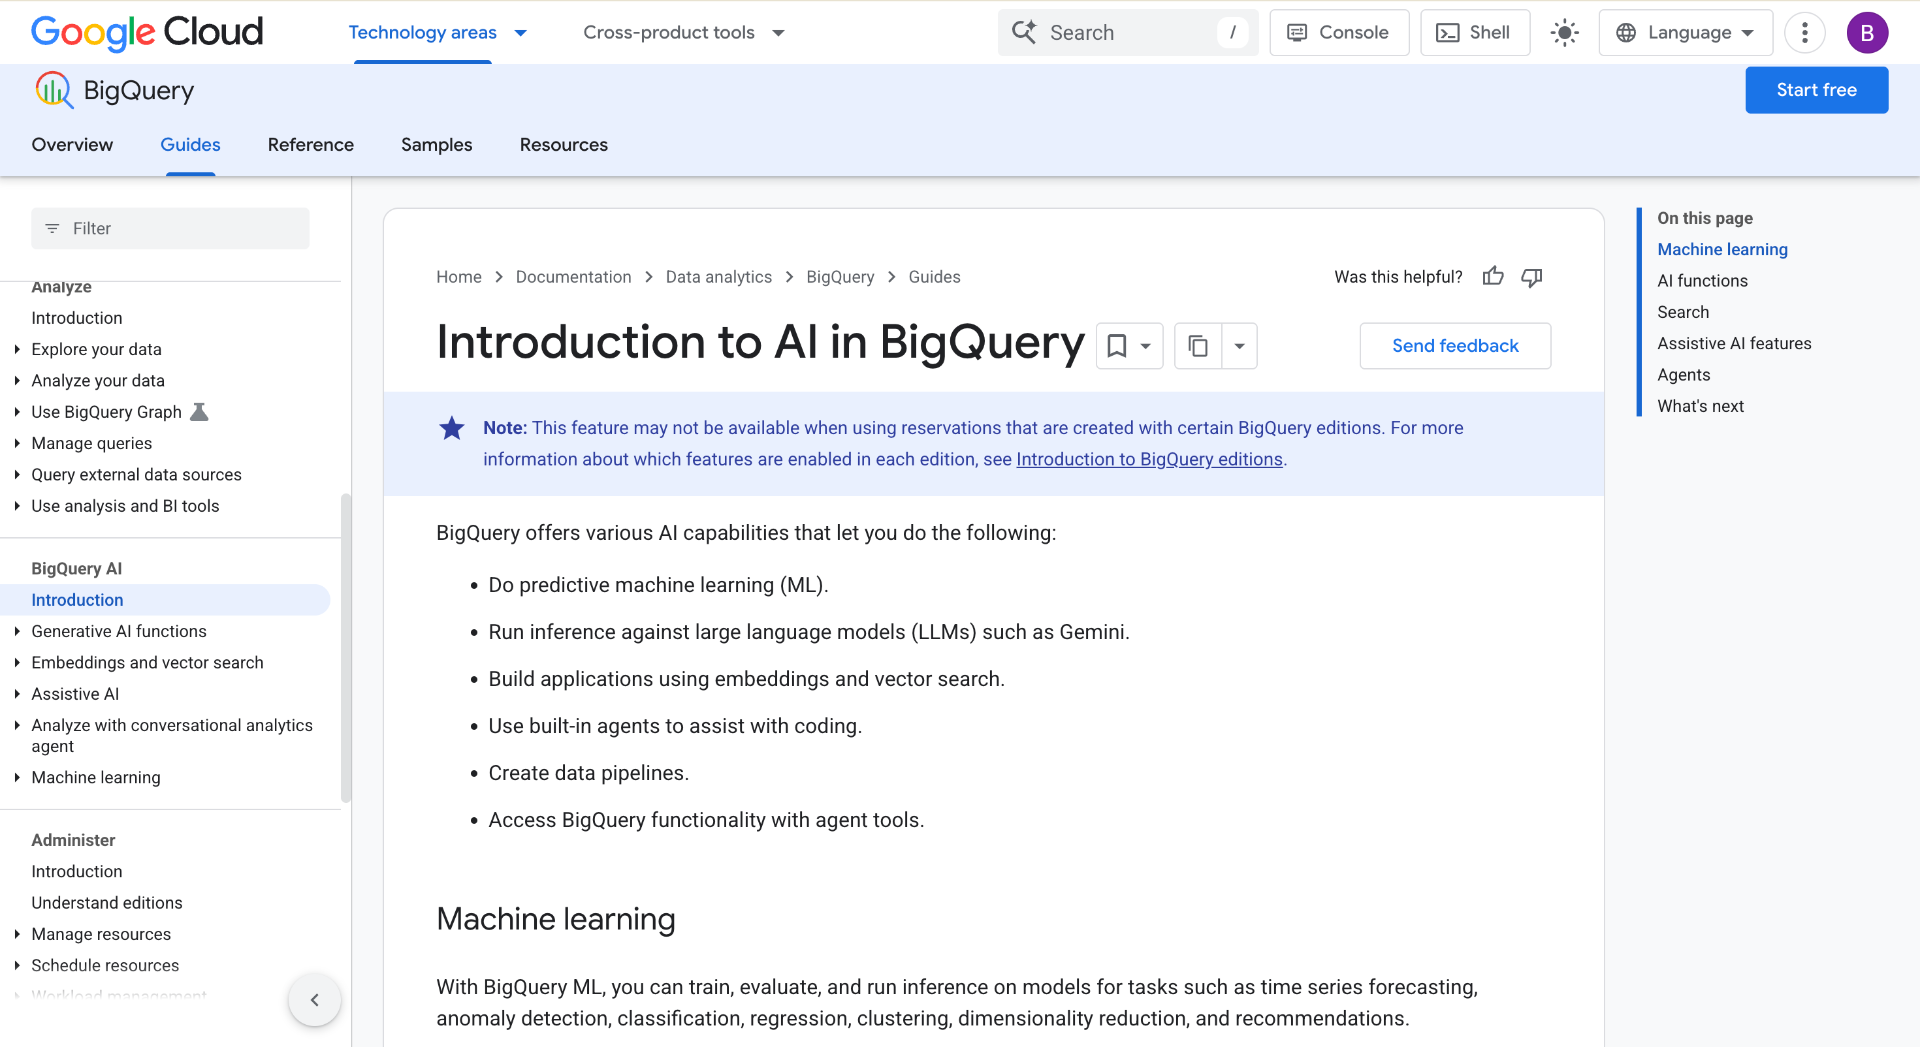Click the BigQuery product logo
This screenshot has height=1047, width=1920.
[54, 90]
